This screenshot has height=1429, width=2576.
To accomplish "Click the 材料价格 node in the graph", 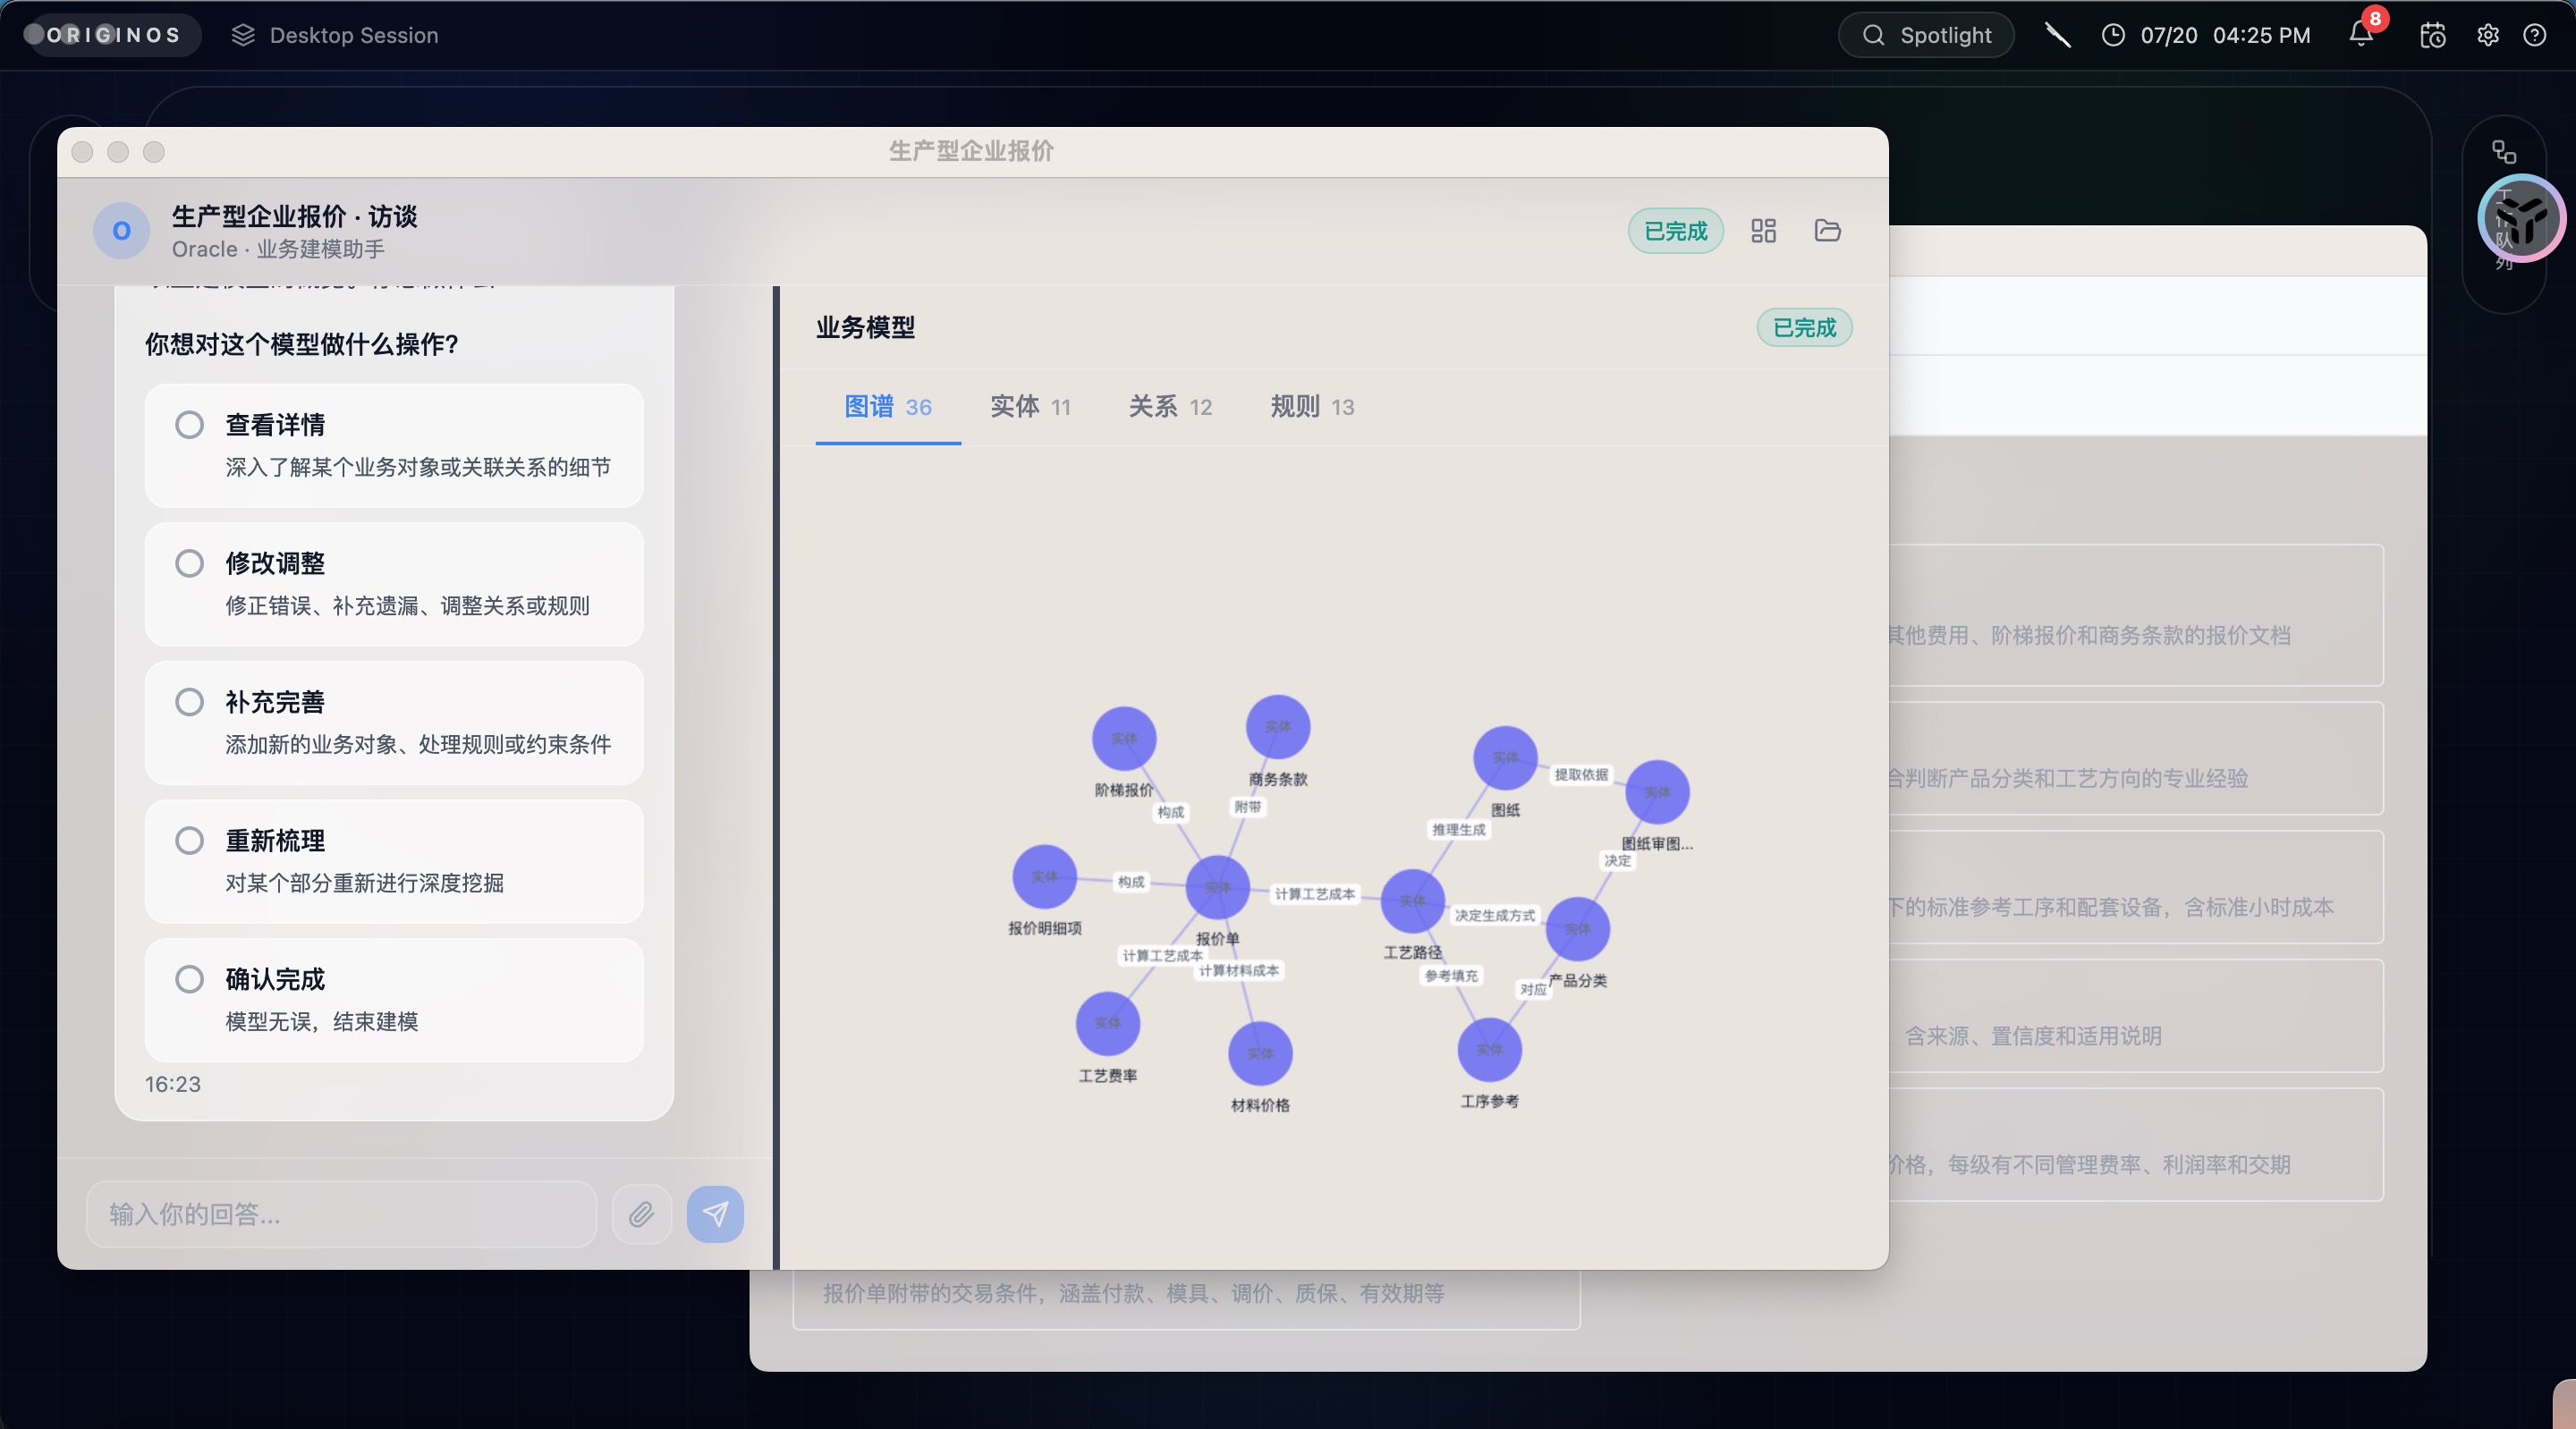I will pos(1260,1053).
